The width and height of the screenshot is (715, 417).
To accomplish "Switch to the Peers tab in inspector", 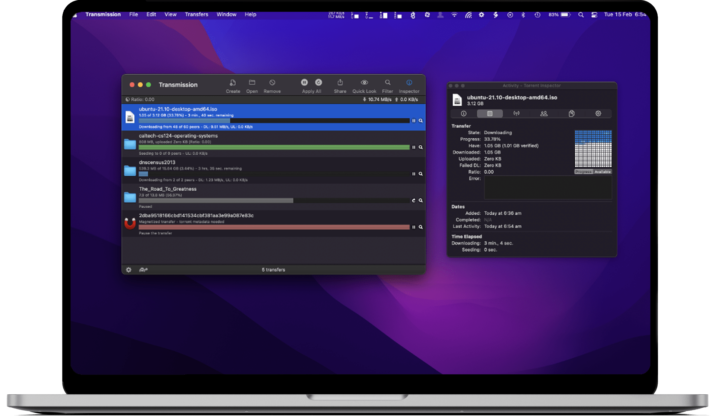I will [543, 114].
